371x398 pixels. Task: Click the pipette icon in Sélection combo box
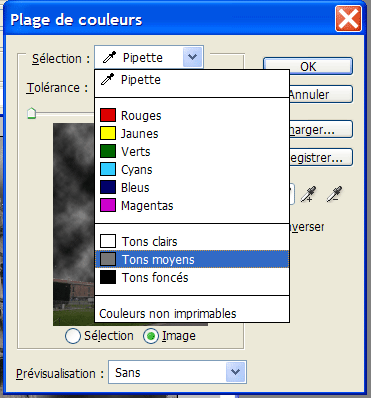coord(109,57)
